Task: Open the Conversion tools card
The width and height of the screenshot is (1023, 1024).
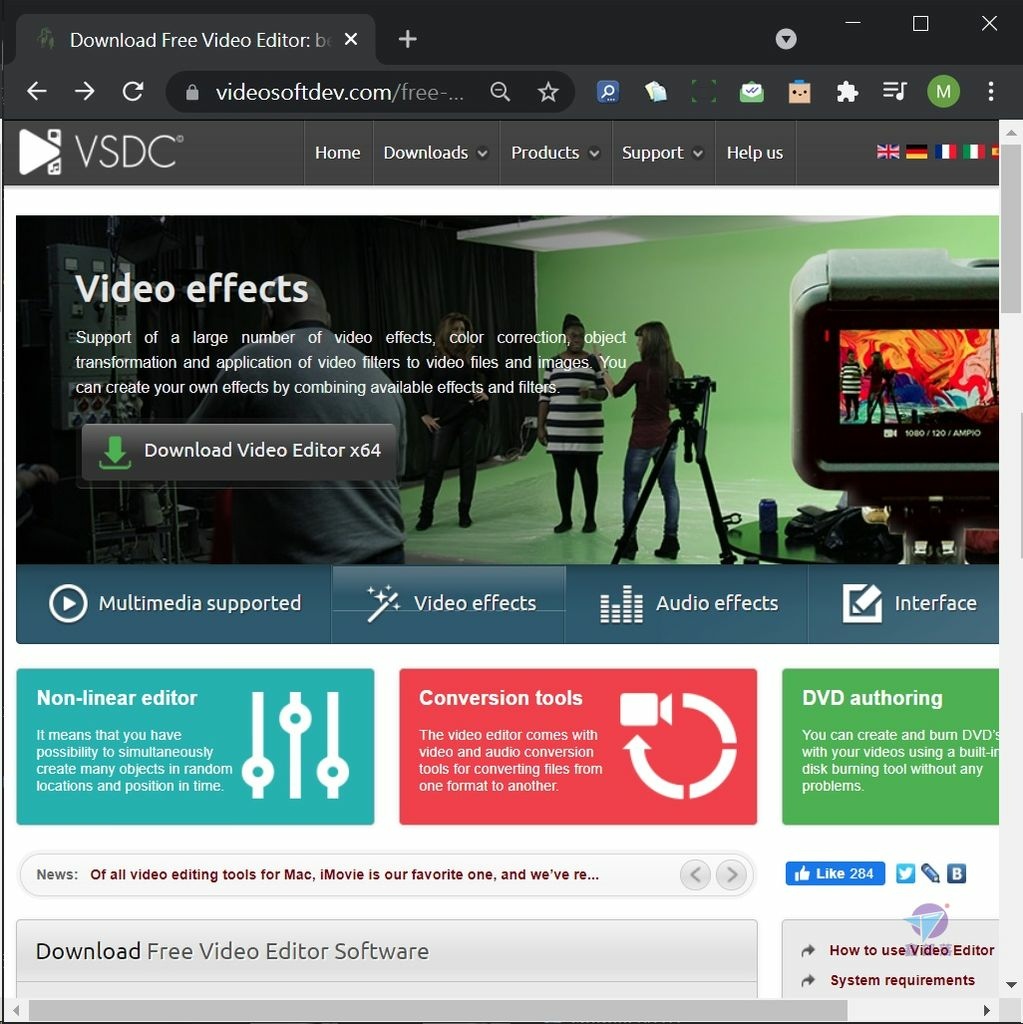Action: pos(578,746)
